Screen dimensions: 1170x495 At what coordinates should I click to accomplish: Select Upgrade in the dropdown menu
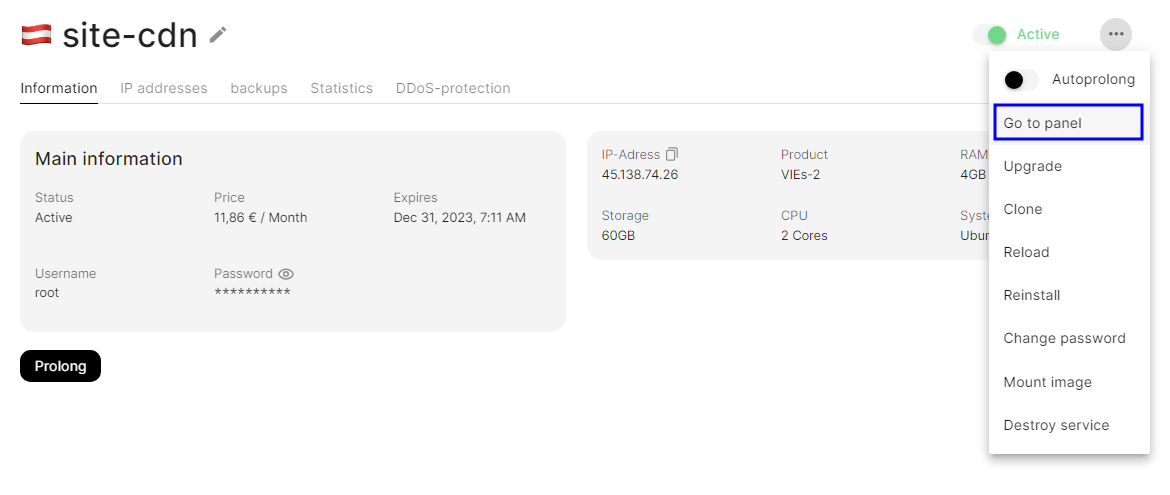[1033, 166]
